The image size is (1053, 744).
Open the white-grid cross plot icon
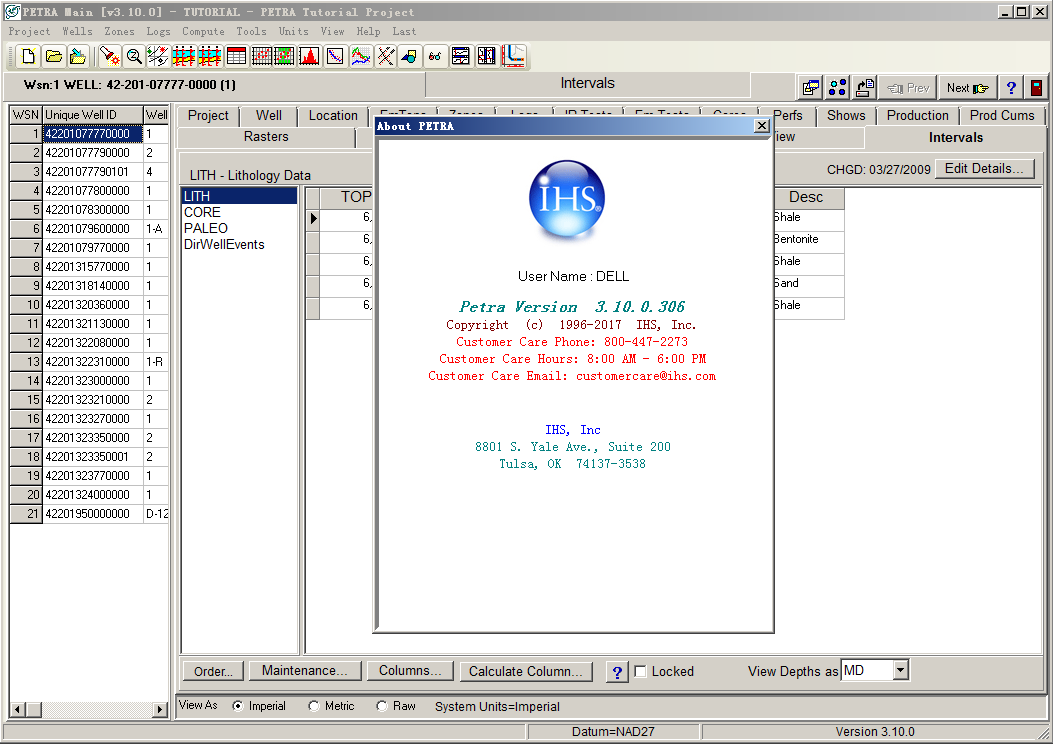261,56
